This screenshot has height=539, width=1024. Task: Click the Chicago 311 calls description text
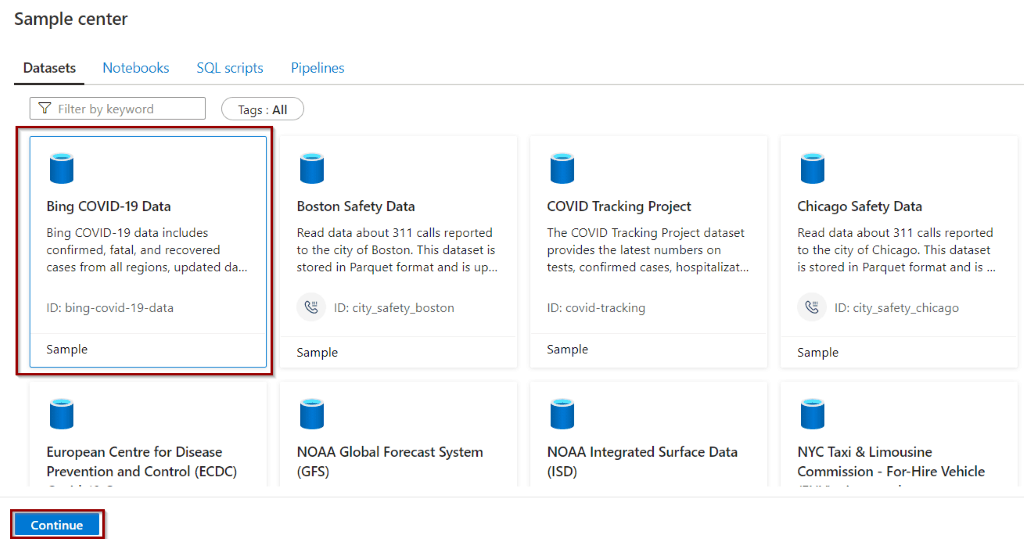click(896, 250)
